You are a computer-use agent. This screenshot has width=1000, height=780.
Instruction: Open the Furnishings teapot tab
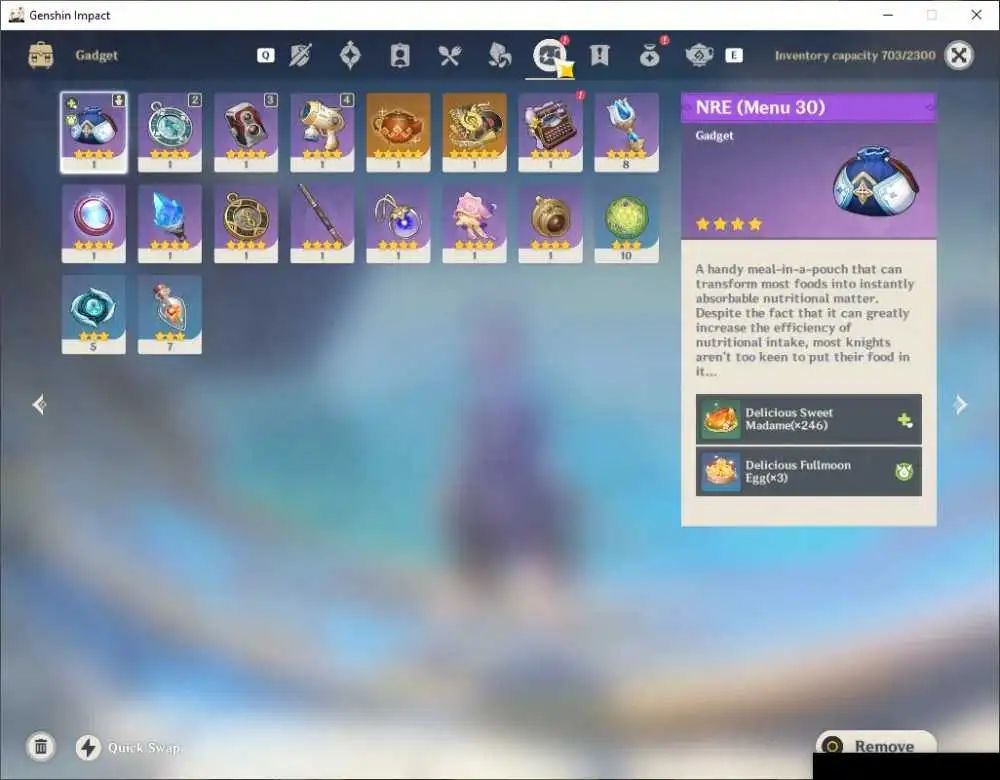pyautogui.click(x=699, y=55)
